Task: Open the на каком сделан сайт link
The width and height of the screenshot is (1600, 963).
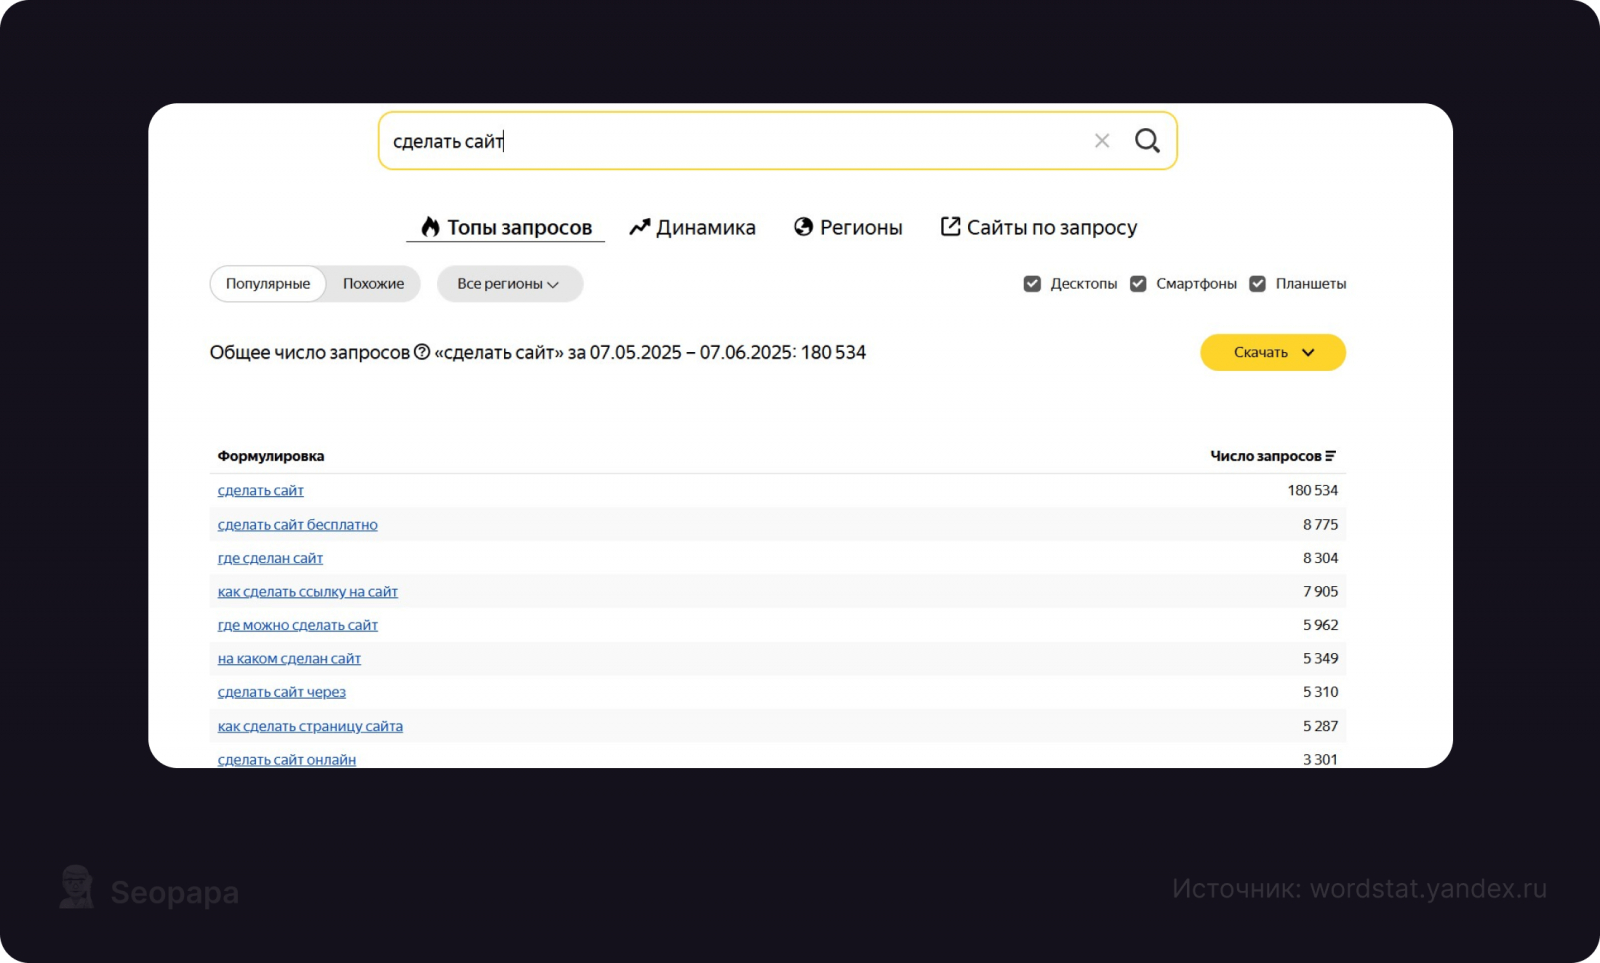Action: tap(289, 658)
